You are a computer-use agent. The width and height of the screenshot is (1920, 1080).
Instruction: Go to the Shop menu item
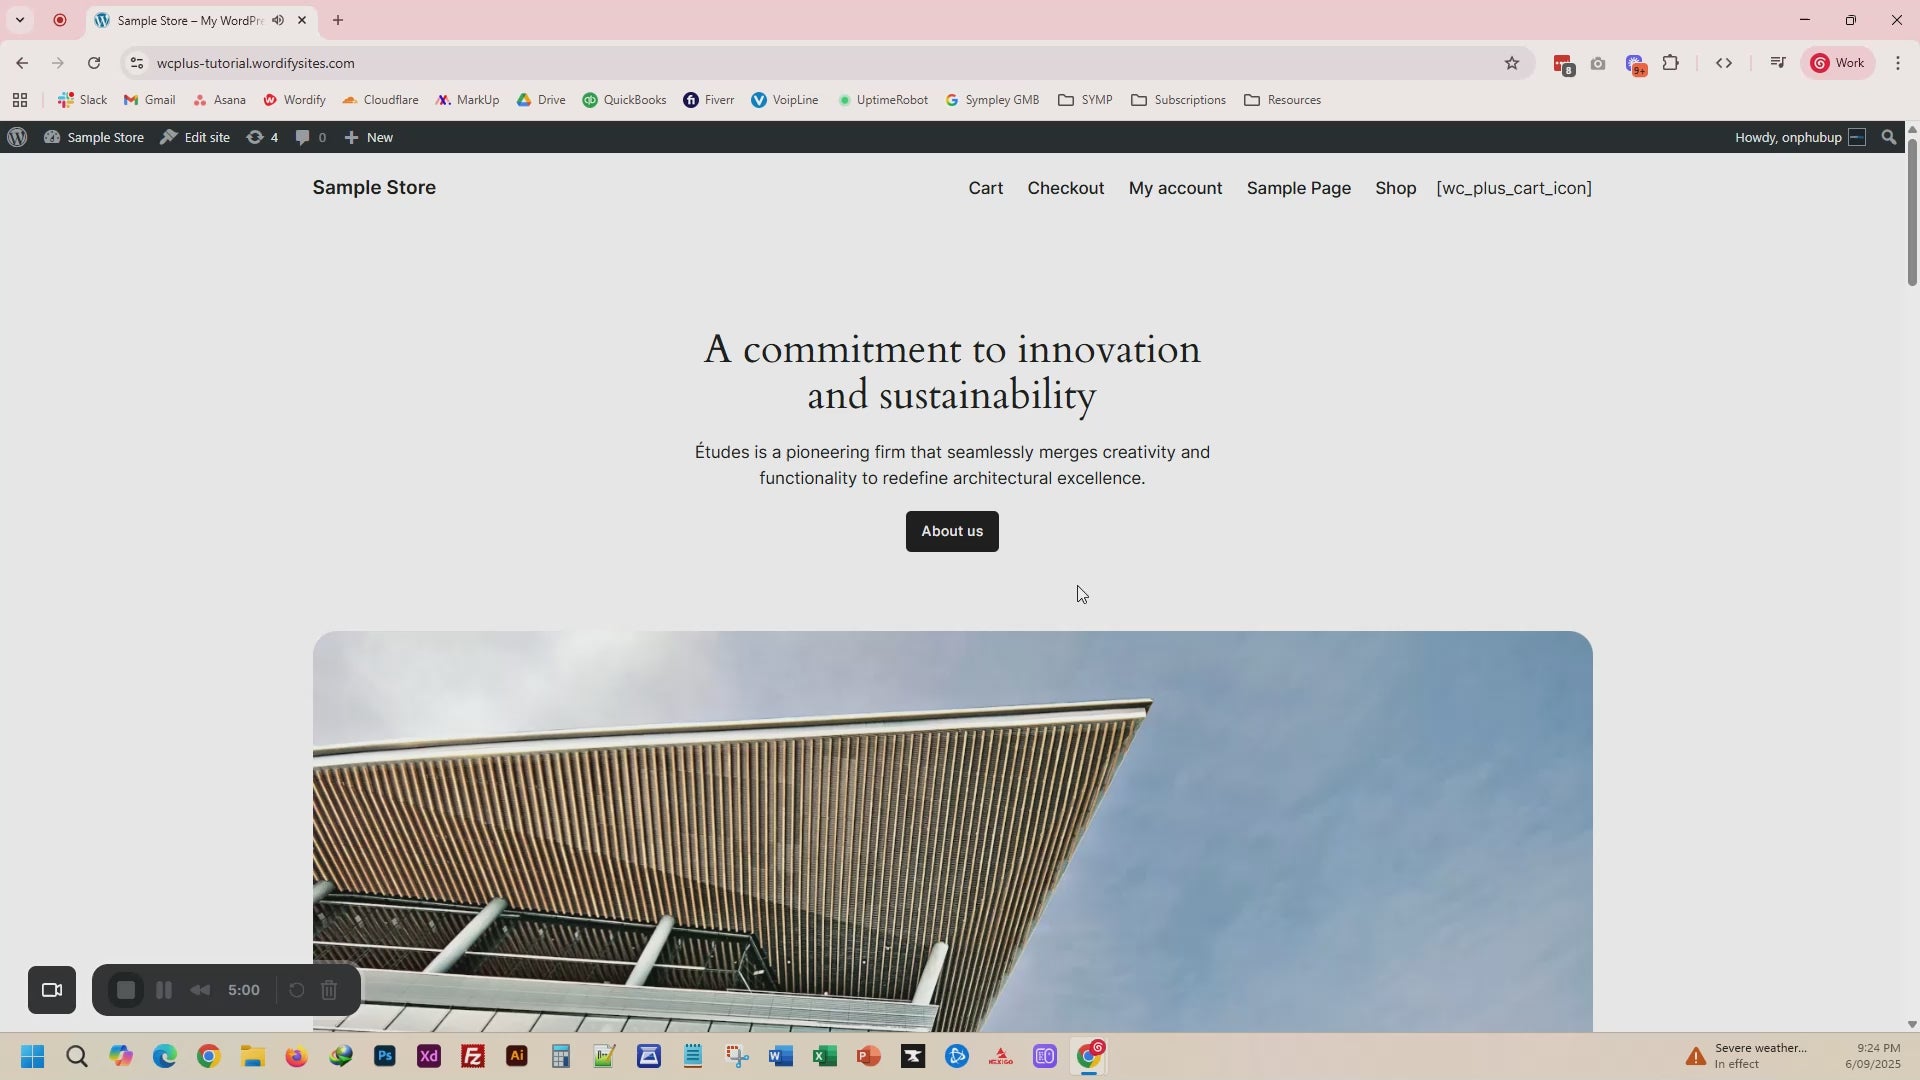(1395, 188)
